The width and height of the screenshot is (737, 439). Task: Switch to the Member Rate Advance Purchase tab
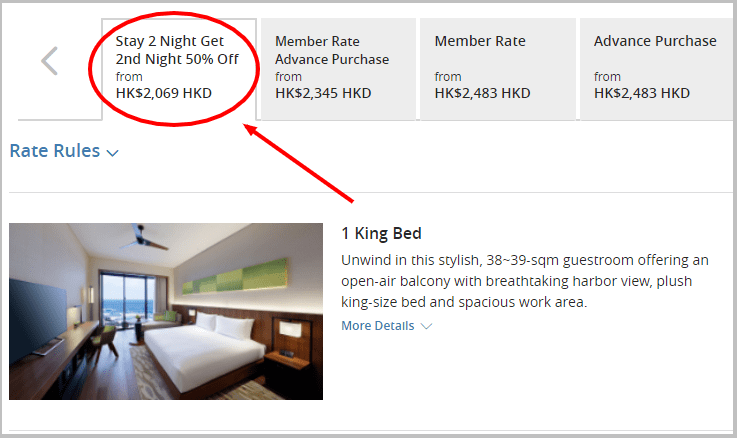pos(338,69)
